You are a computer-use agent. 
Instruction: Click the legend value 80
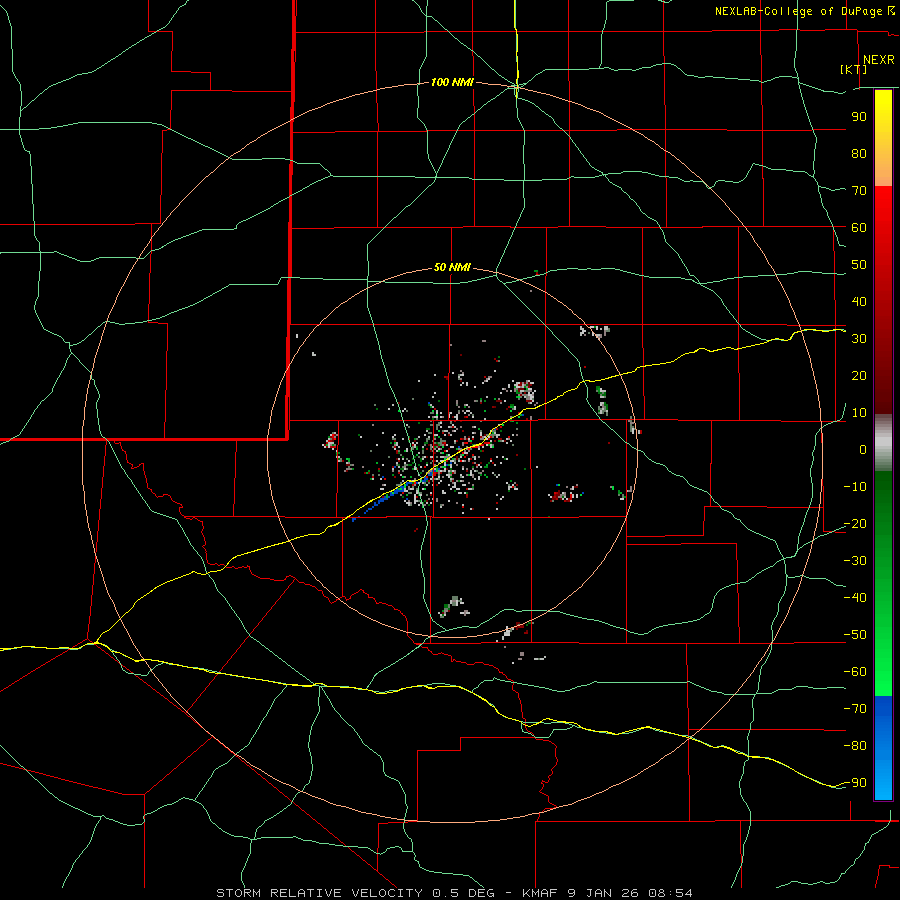click(859, 154)
